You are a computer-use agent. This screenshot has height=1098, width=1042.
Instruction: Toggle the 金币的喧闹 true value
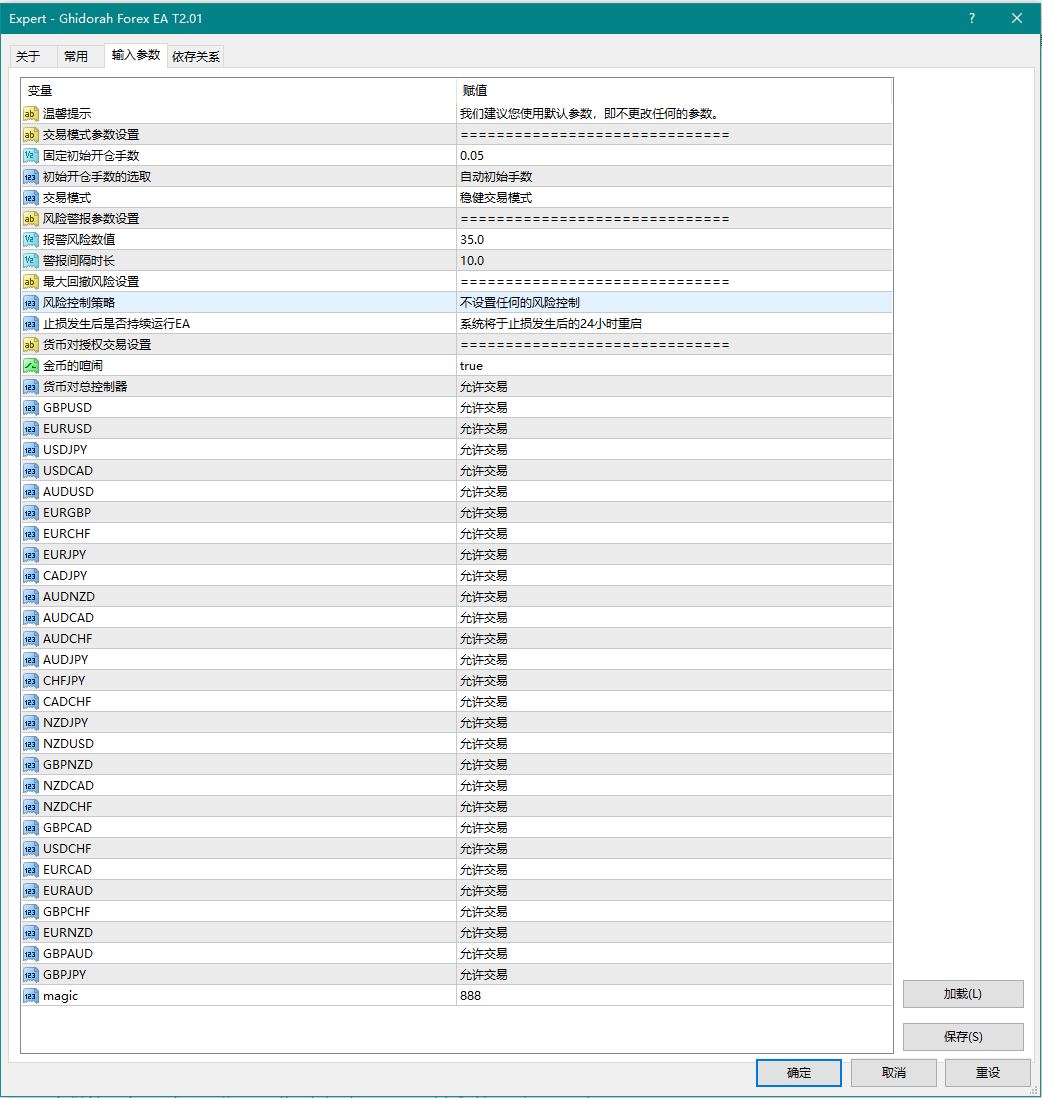(x=472, y=366)
